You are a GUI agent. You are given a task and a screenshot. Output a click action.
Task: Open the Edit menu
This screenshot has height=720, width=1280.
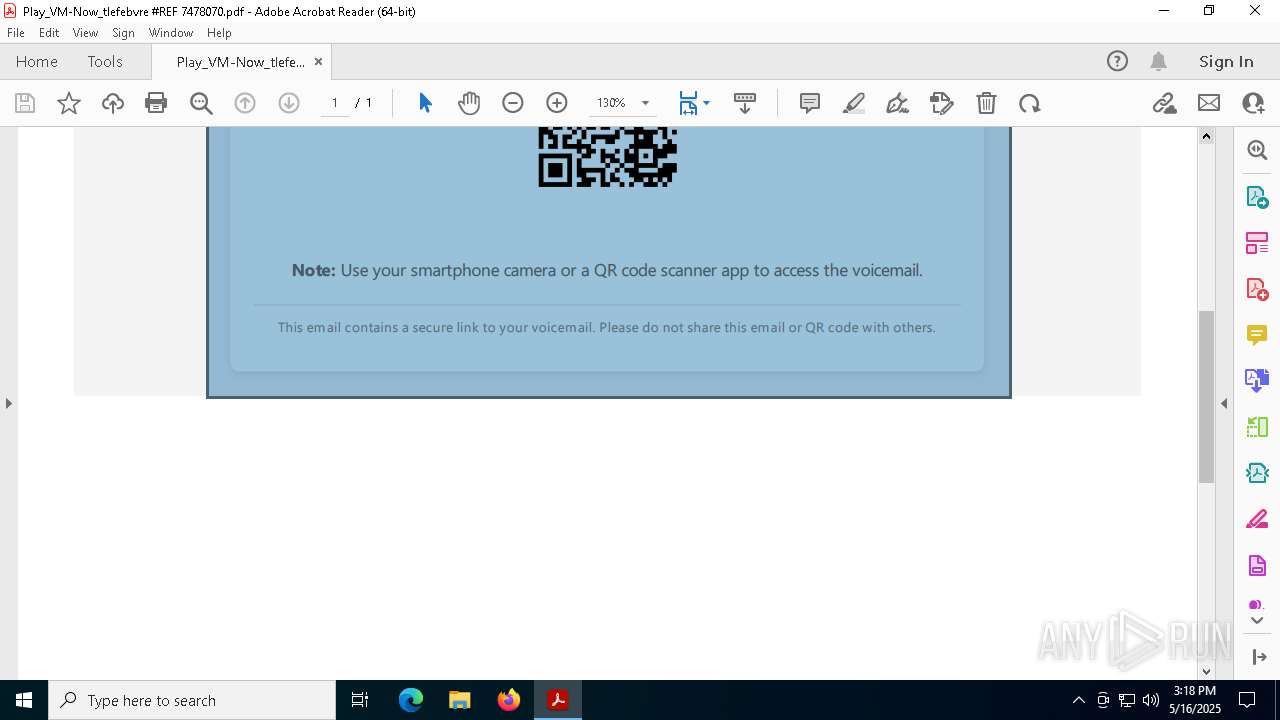[49, 33]
